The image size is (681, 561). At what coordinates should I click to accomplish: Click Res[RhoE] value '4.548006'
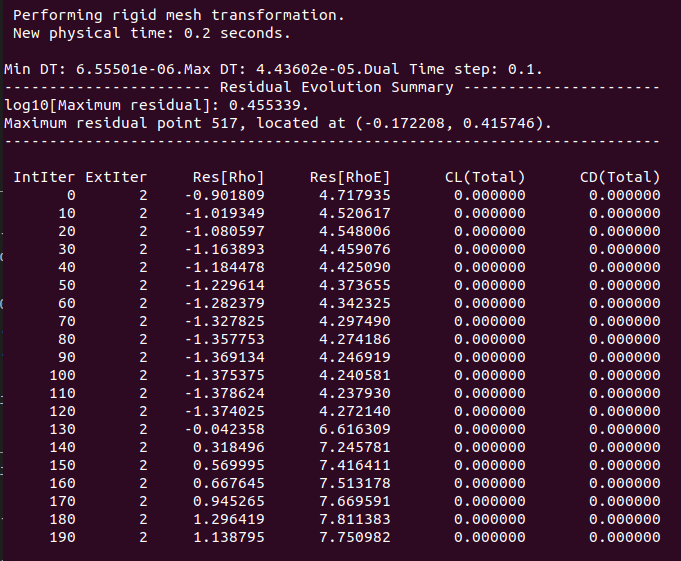pyautogui.click(x=355, y=231)
